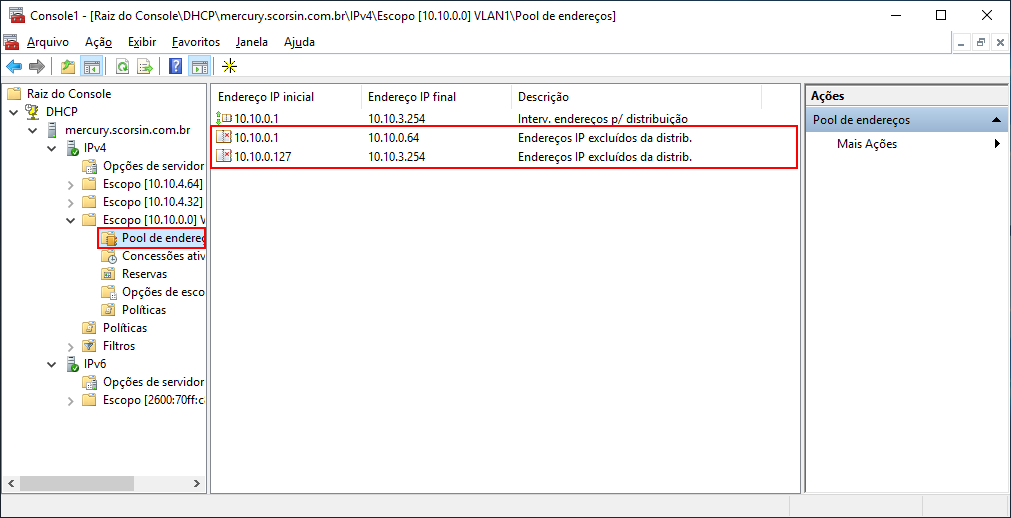Screen dimensions: 1011x518
Task: Select Escopo [10.10.4.32] folder icon
Action: point(90,202)
